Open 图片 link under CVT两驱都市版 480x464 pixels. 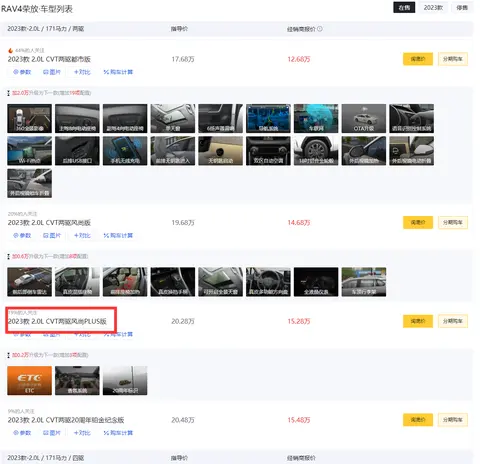52,72
